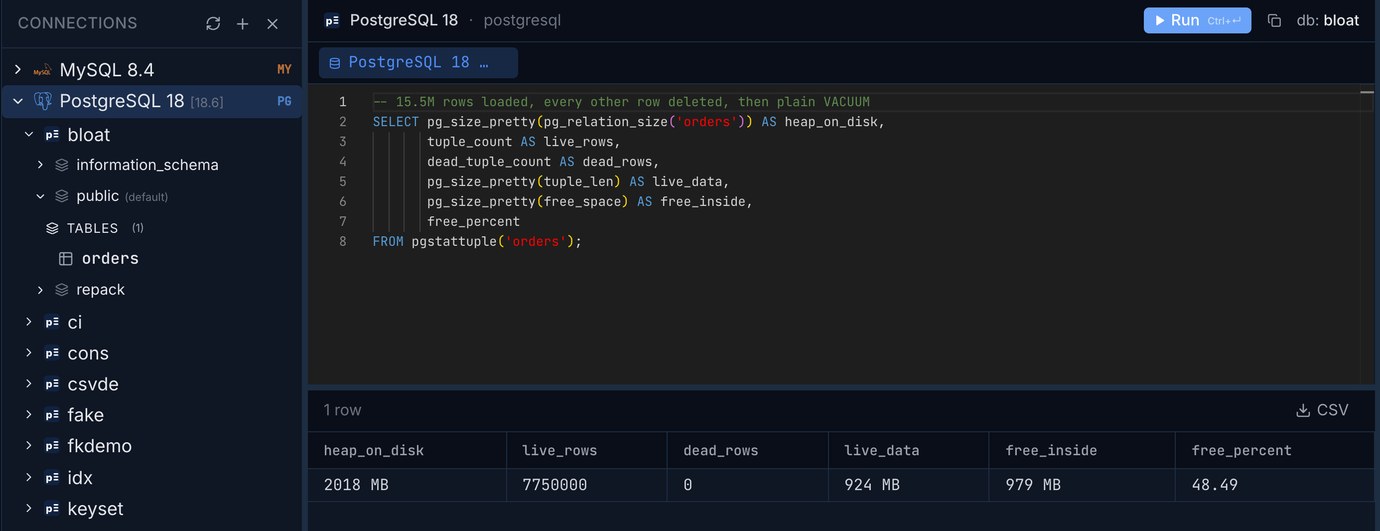Click the free_inside column header
Image resolution: width=1380 pixels, height=531 pixels.
[x=1082, y=451]
